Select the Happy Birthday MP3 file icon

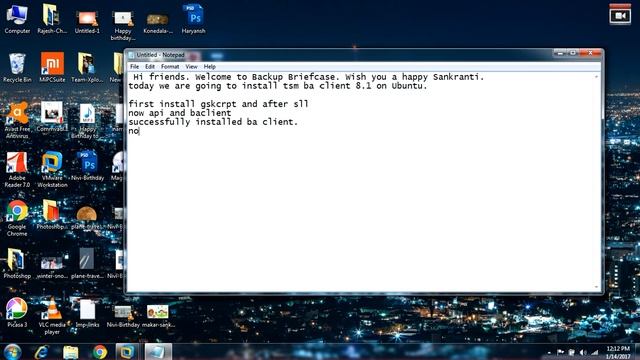[x=87, y=120]
